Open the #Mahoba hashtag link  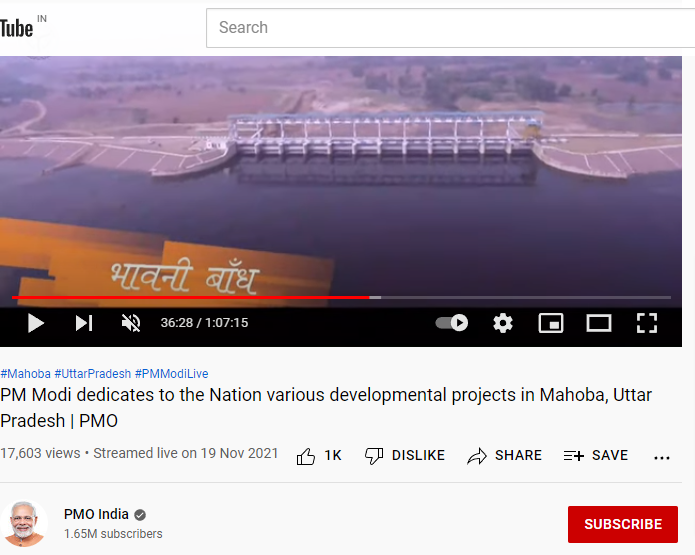tap(26, 374)
